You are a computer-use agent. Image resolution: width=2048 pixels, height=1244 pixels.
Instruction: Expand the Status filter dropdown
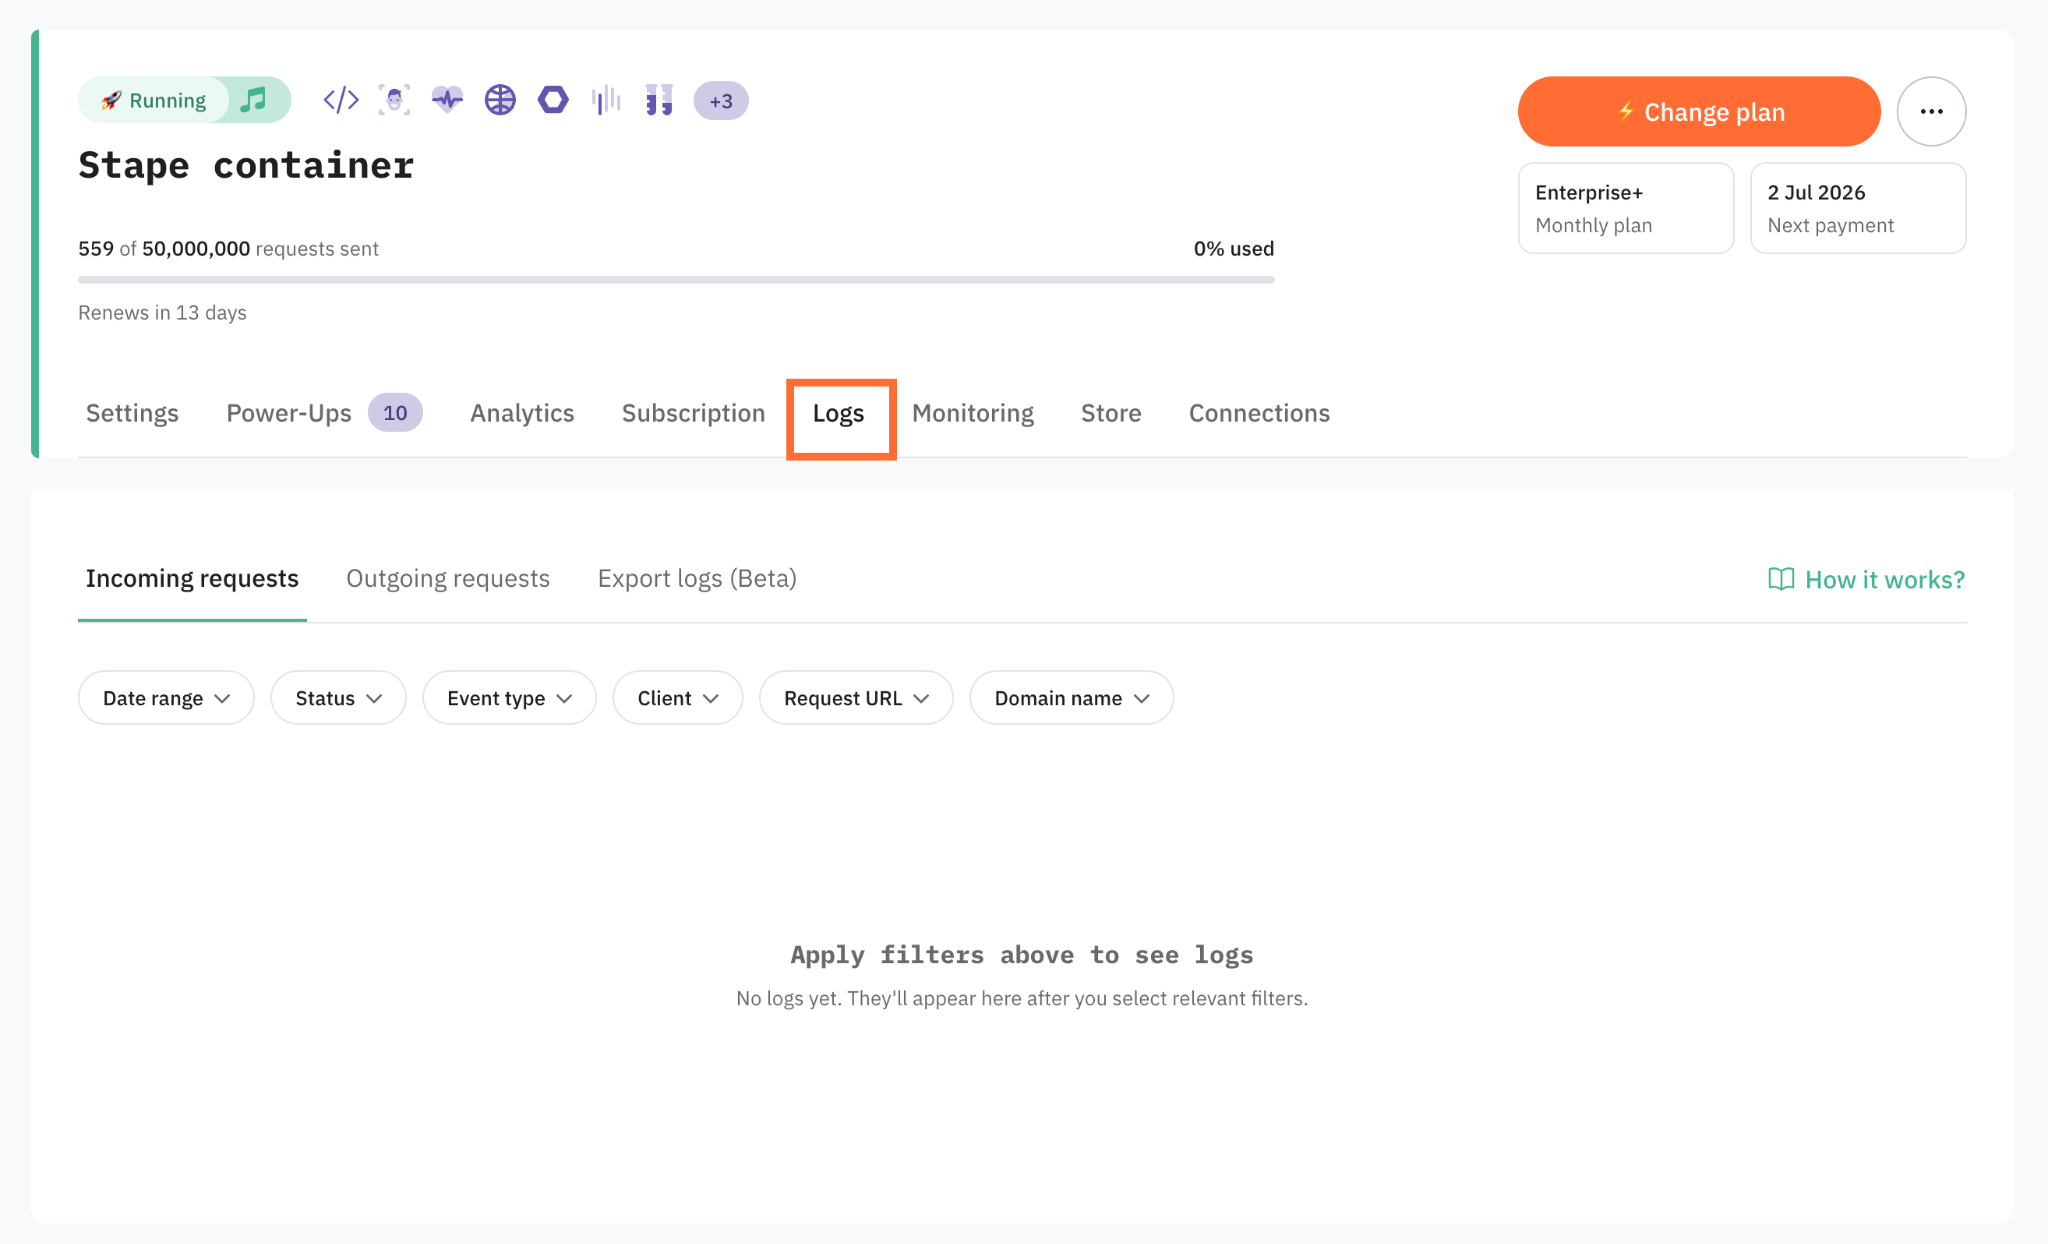338,698
